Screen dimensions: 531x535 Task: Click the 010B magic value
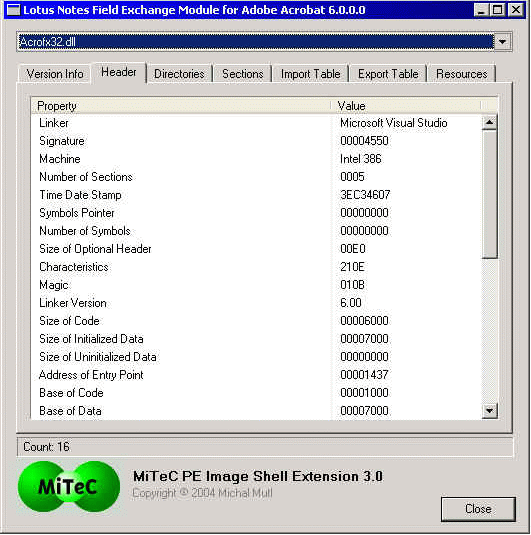click(352, 285)
